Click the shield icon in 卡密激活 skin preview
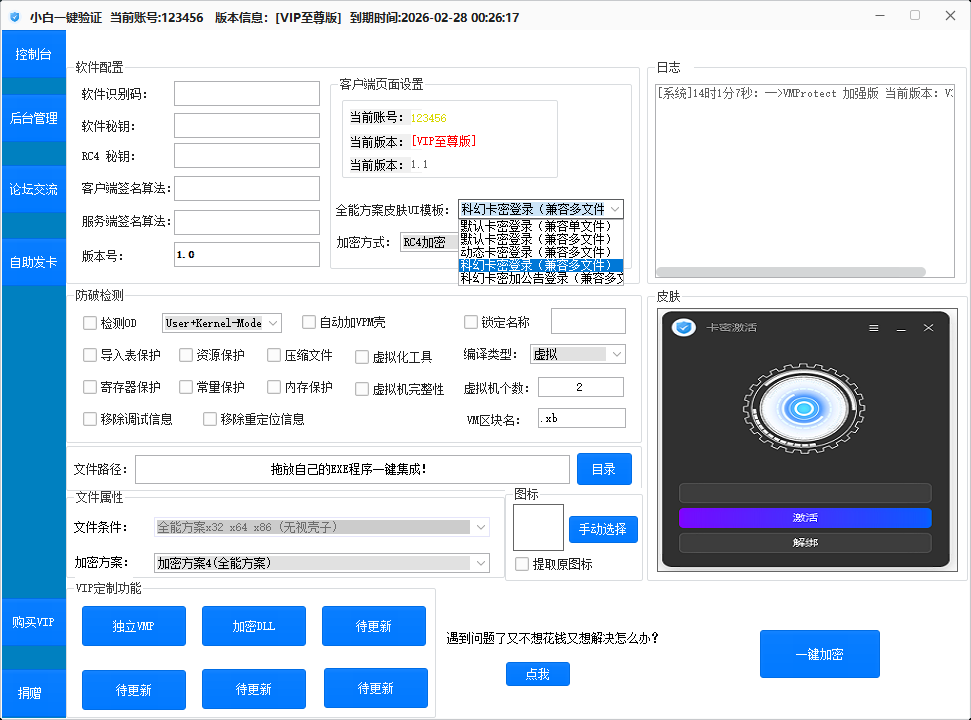The height and width of the screenshot is (720, 971). tap(685, 327)
